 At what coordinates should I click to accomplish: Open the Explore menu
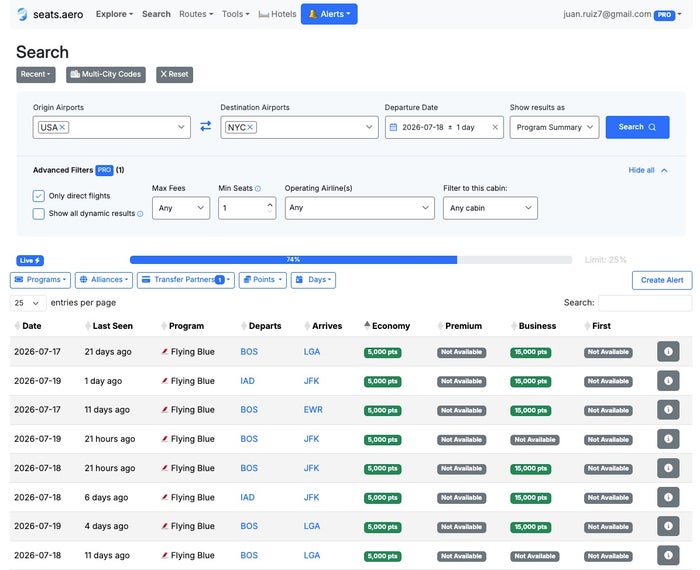tap(114, 14)
